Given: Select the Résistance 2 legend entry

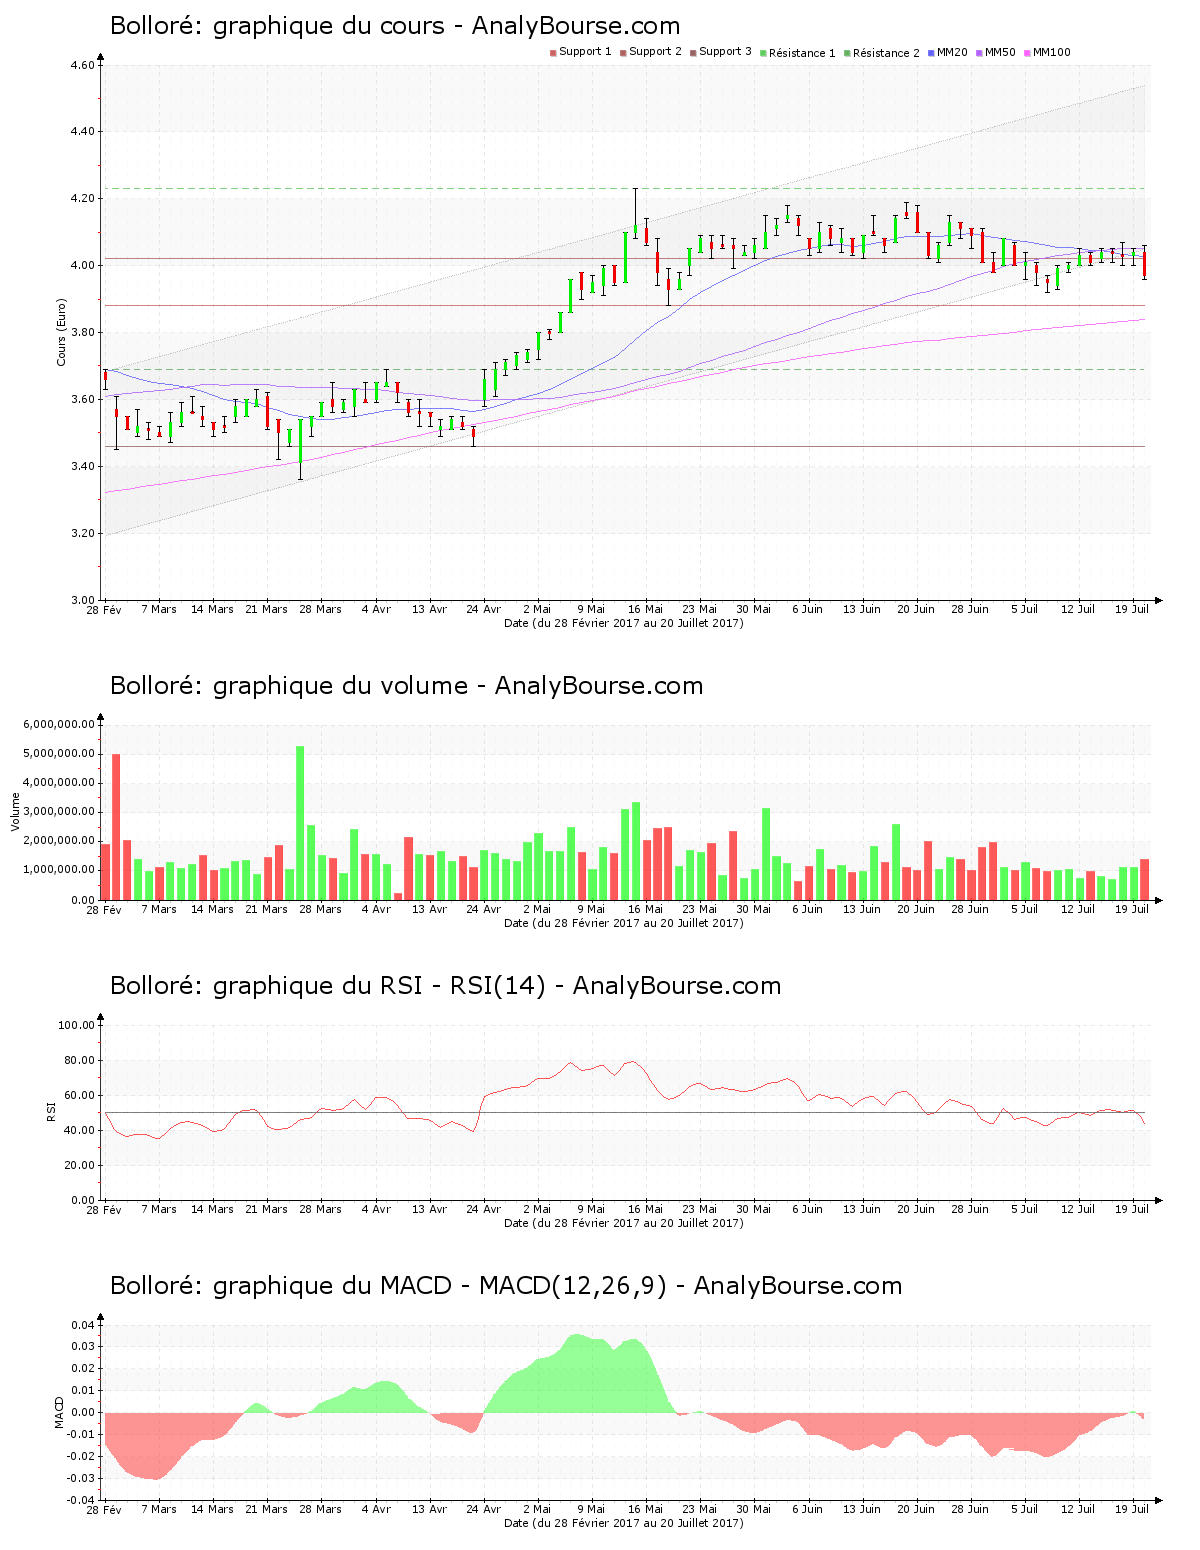Looking at the screenshot, I should [x=882, y=53].
